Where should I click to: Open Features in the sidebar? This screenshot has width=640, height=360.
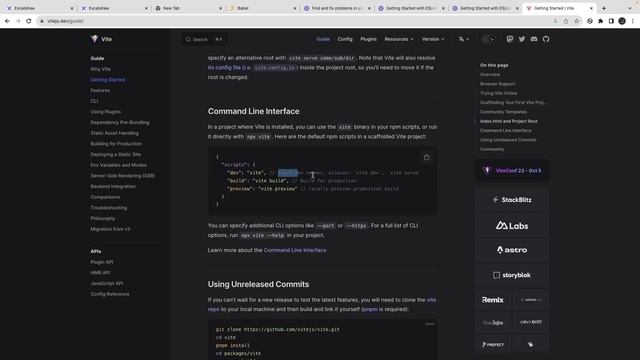click(x=100, y=90)
